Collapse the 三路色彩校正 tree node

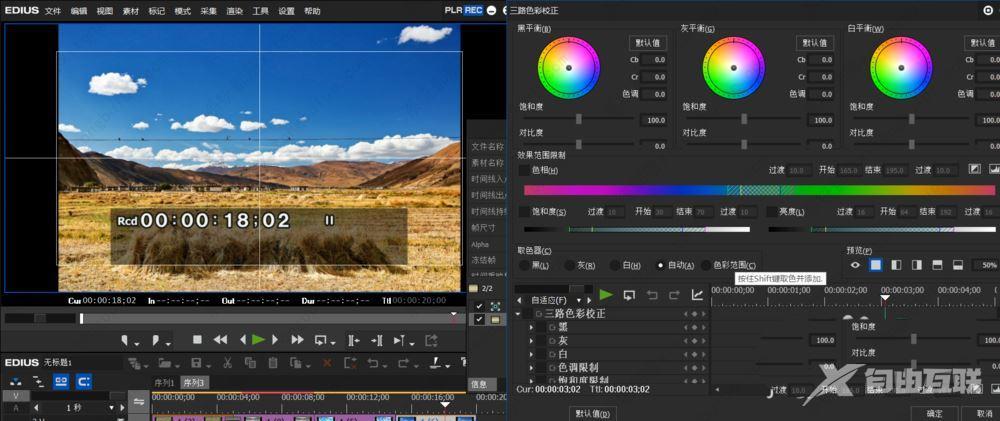coord(517,314)
